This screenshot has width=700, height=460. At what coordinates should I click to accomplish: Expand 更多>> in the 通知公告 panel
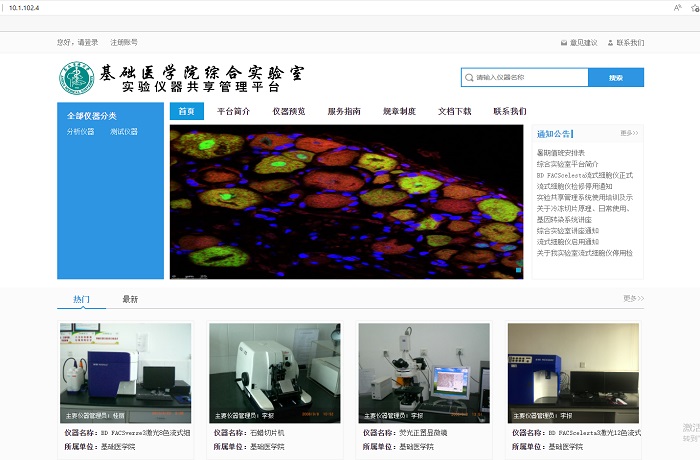628,133
